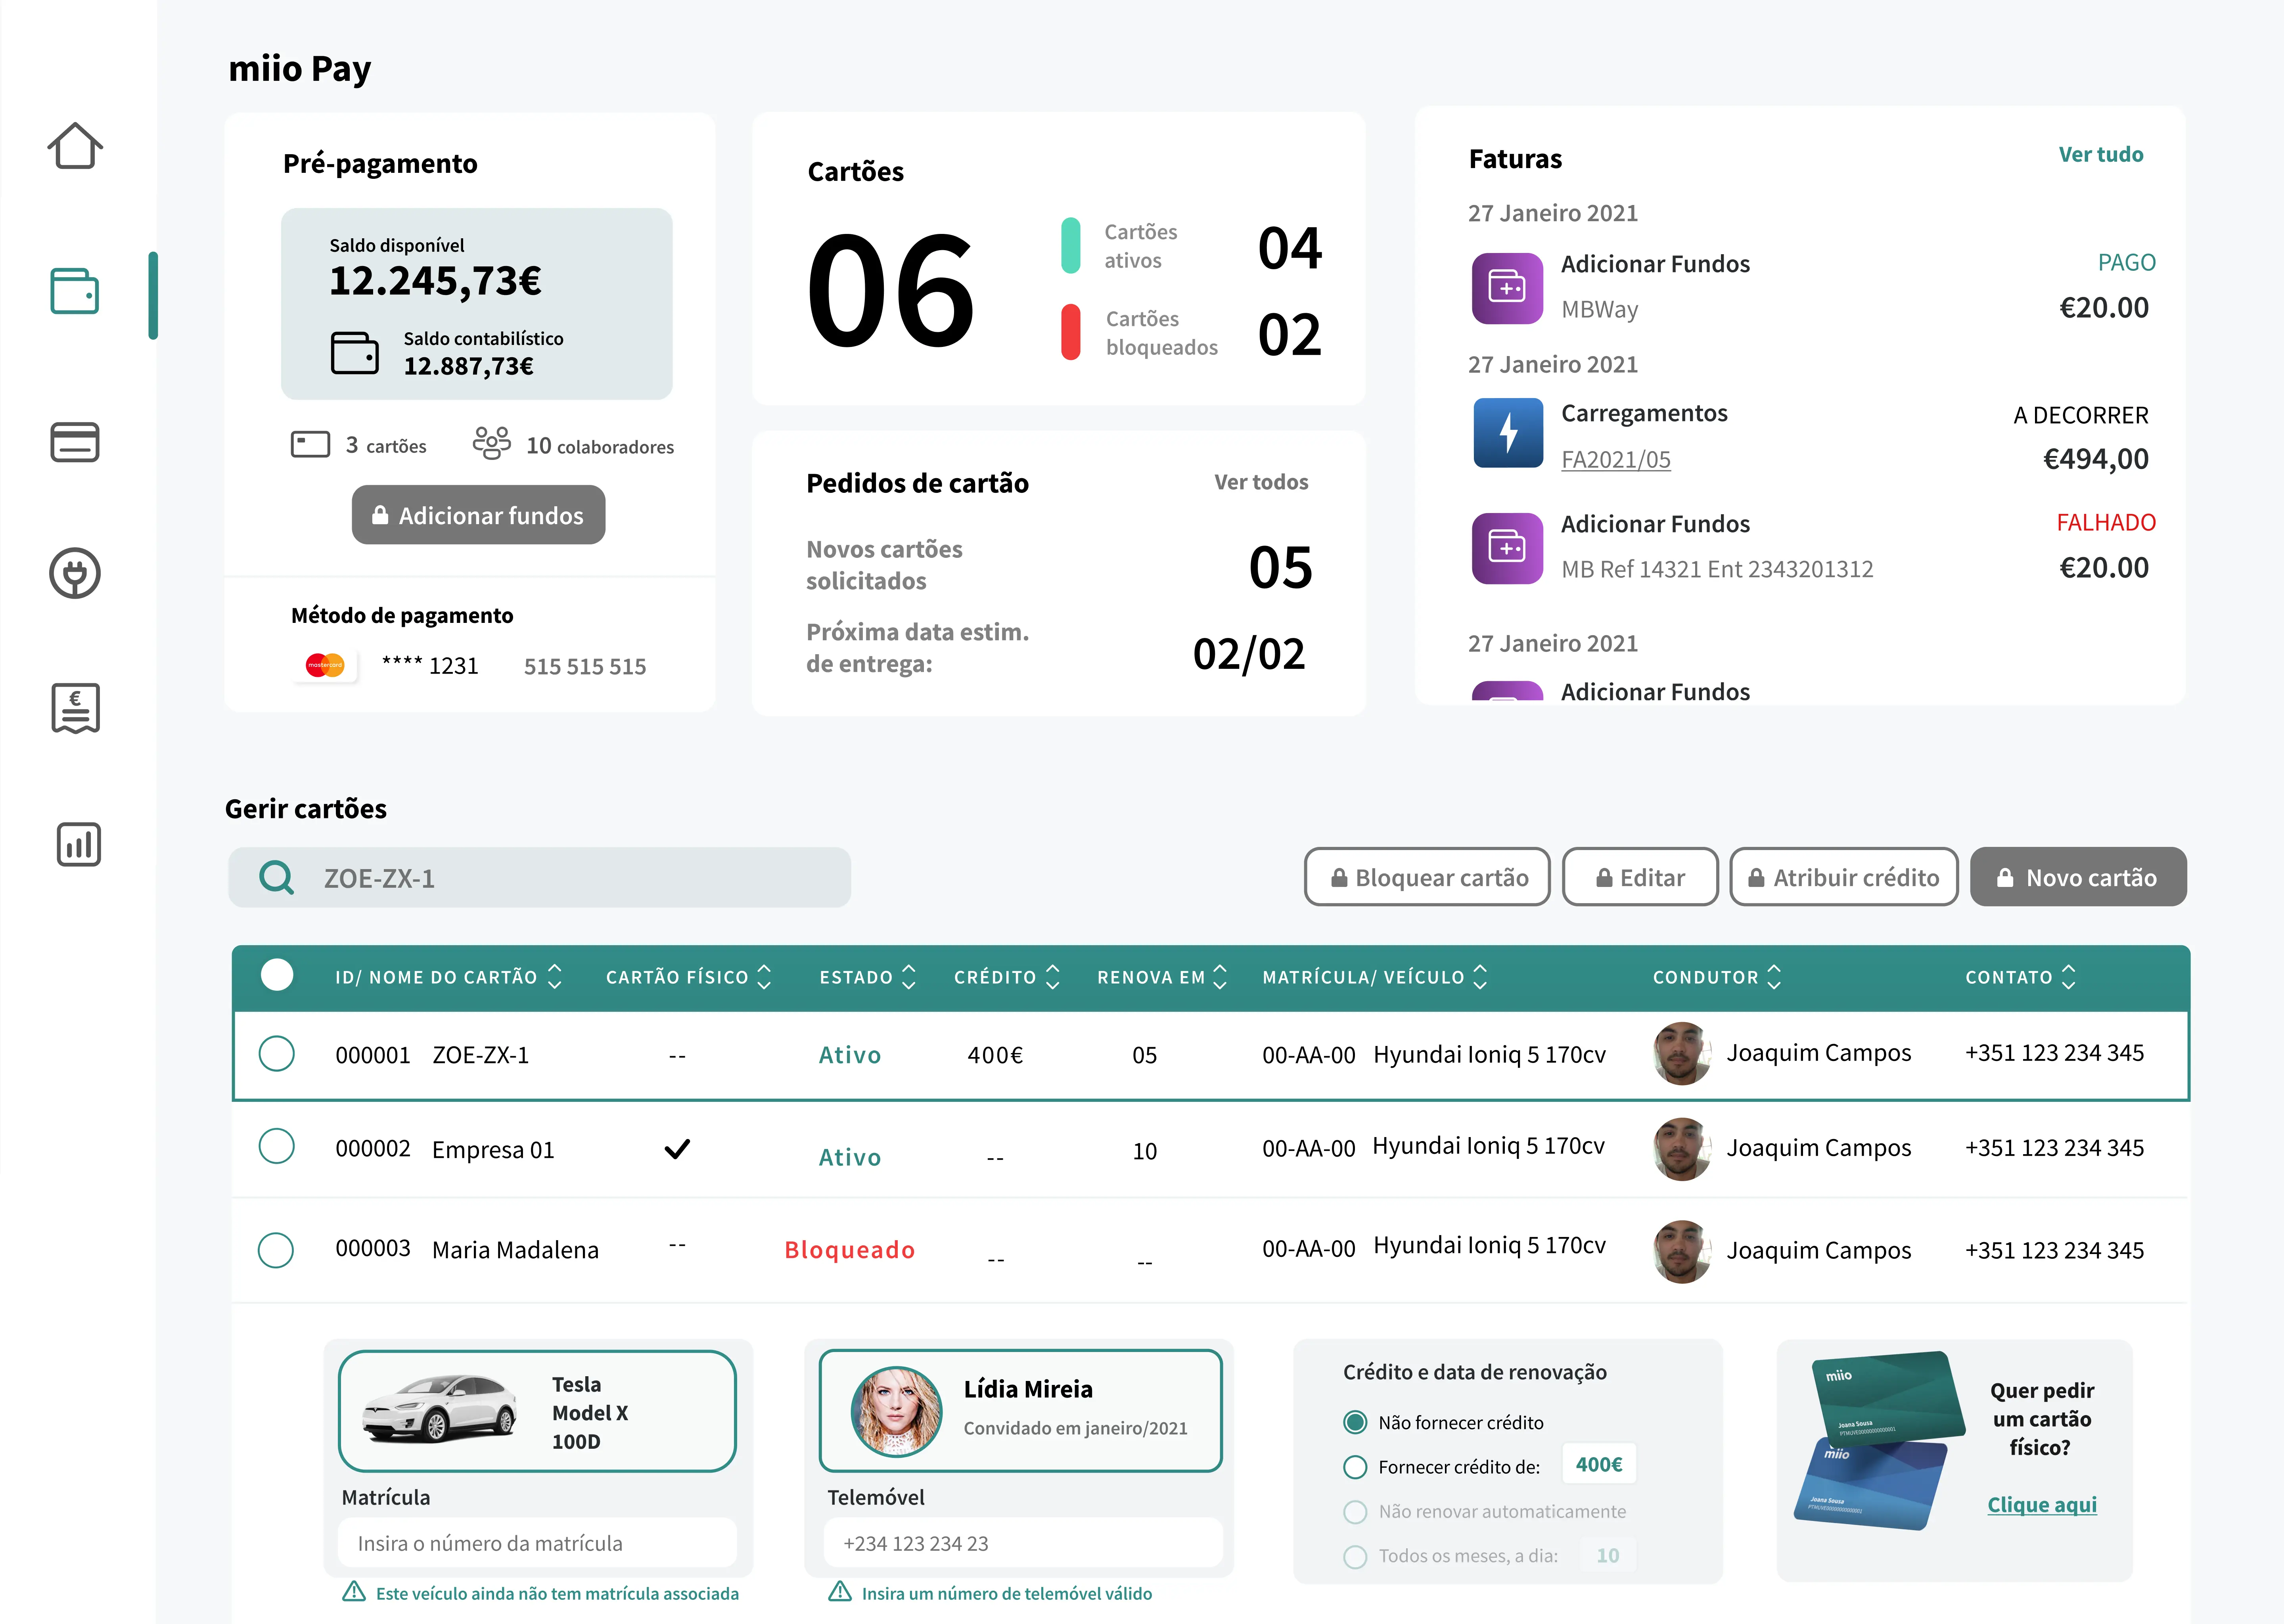Click the day 10 renewal field

click(1607, 1555)
